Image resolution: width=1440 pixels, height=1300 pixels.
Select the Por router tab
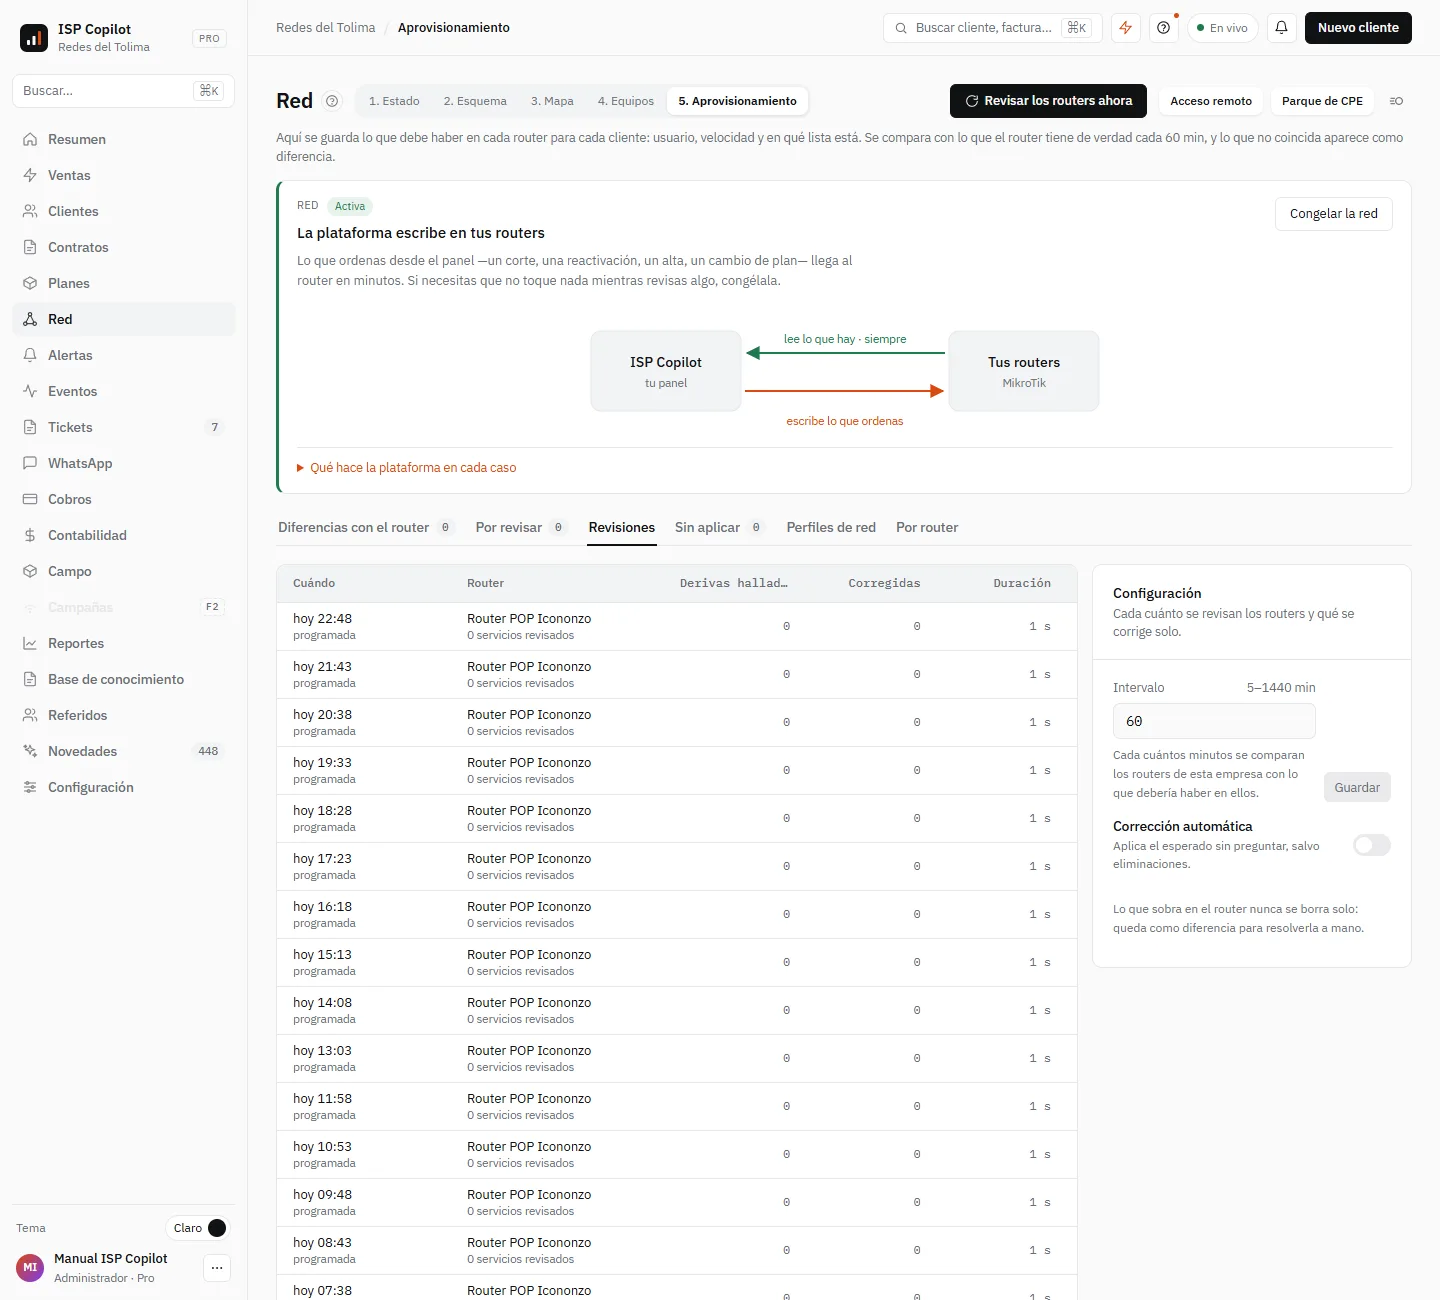pyautogui.click(x=927, y=528)
